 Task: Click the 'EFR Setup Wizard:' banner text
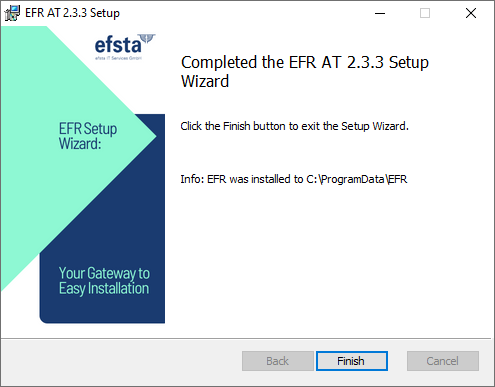[88, 136]
